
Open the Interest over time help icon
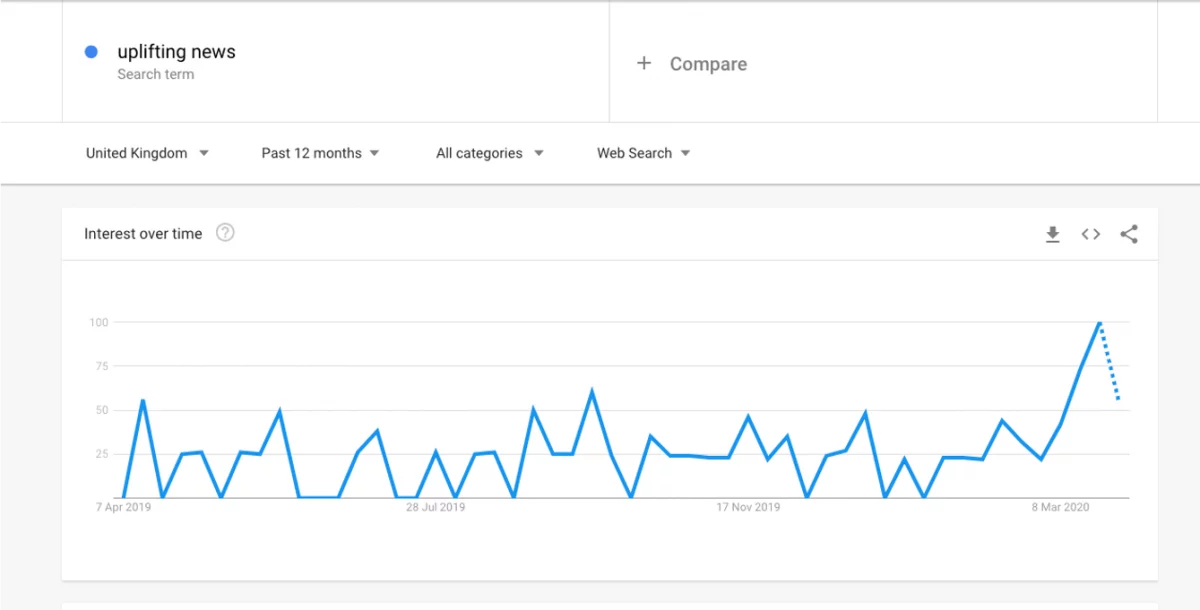[225, 233]
